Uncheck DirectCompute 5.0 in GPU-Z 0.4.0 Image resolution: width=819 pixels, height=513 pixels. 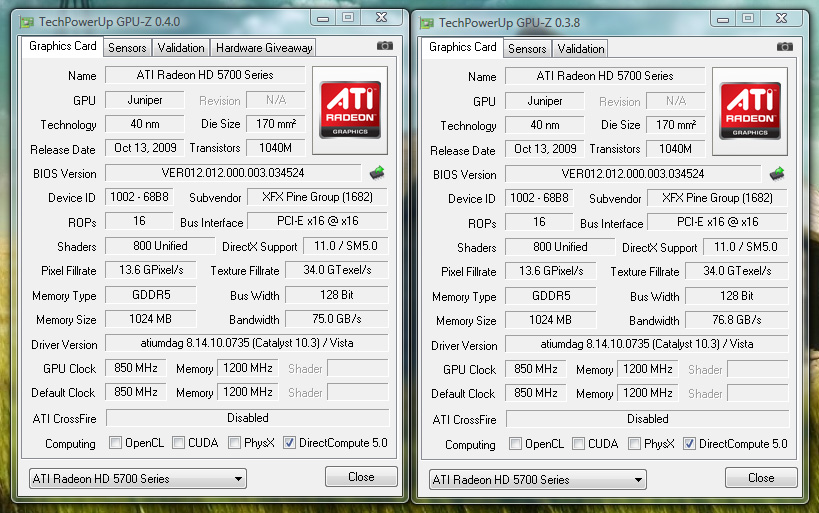(x=290, y=443)
